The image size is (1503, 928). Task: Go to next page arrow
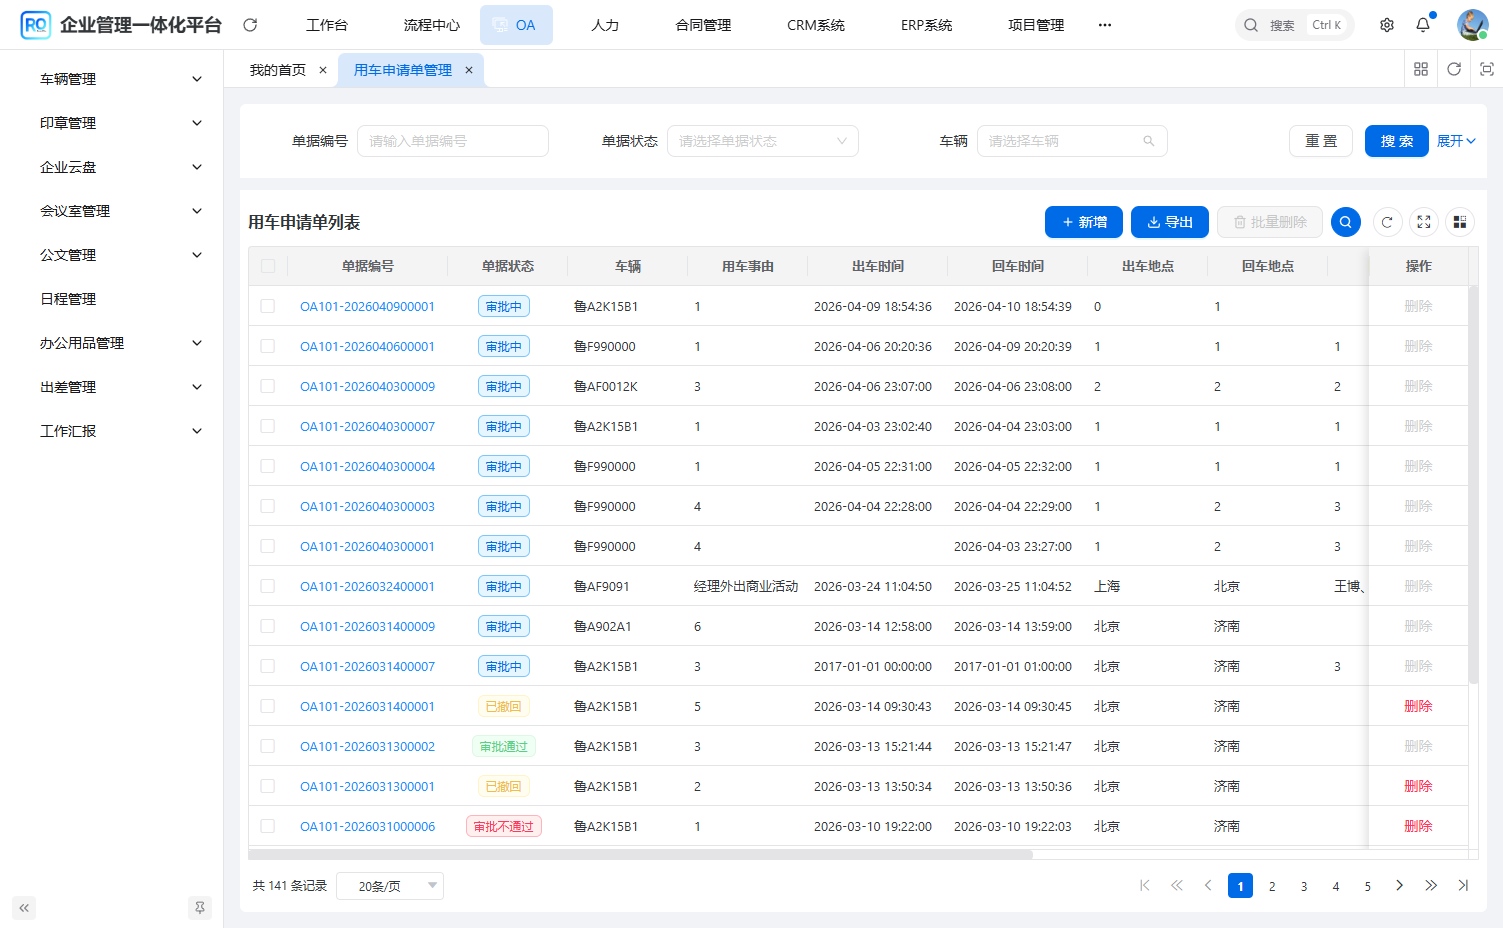click(1399, 886)
